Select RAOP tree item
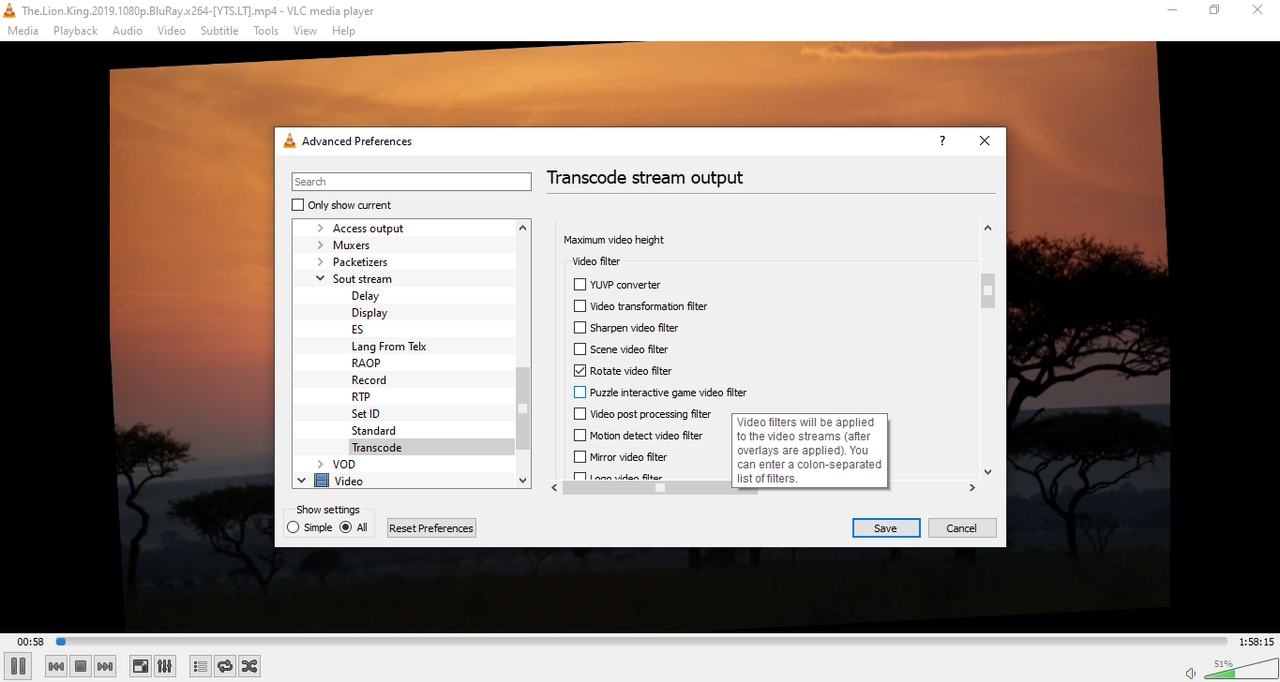Viewport: 1280px width, 682px height. 366,364
